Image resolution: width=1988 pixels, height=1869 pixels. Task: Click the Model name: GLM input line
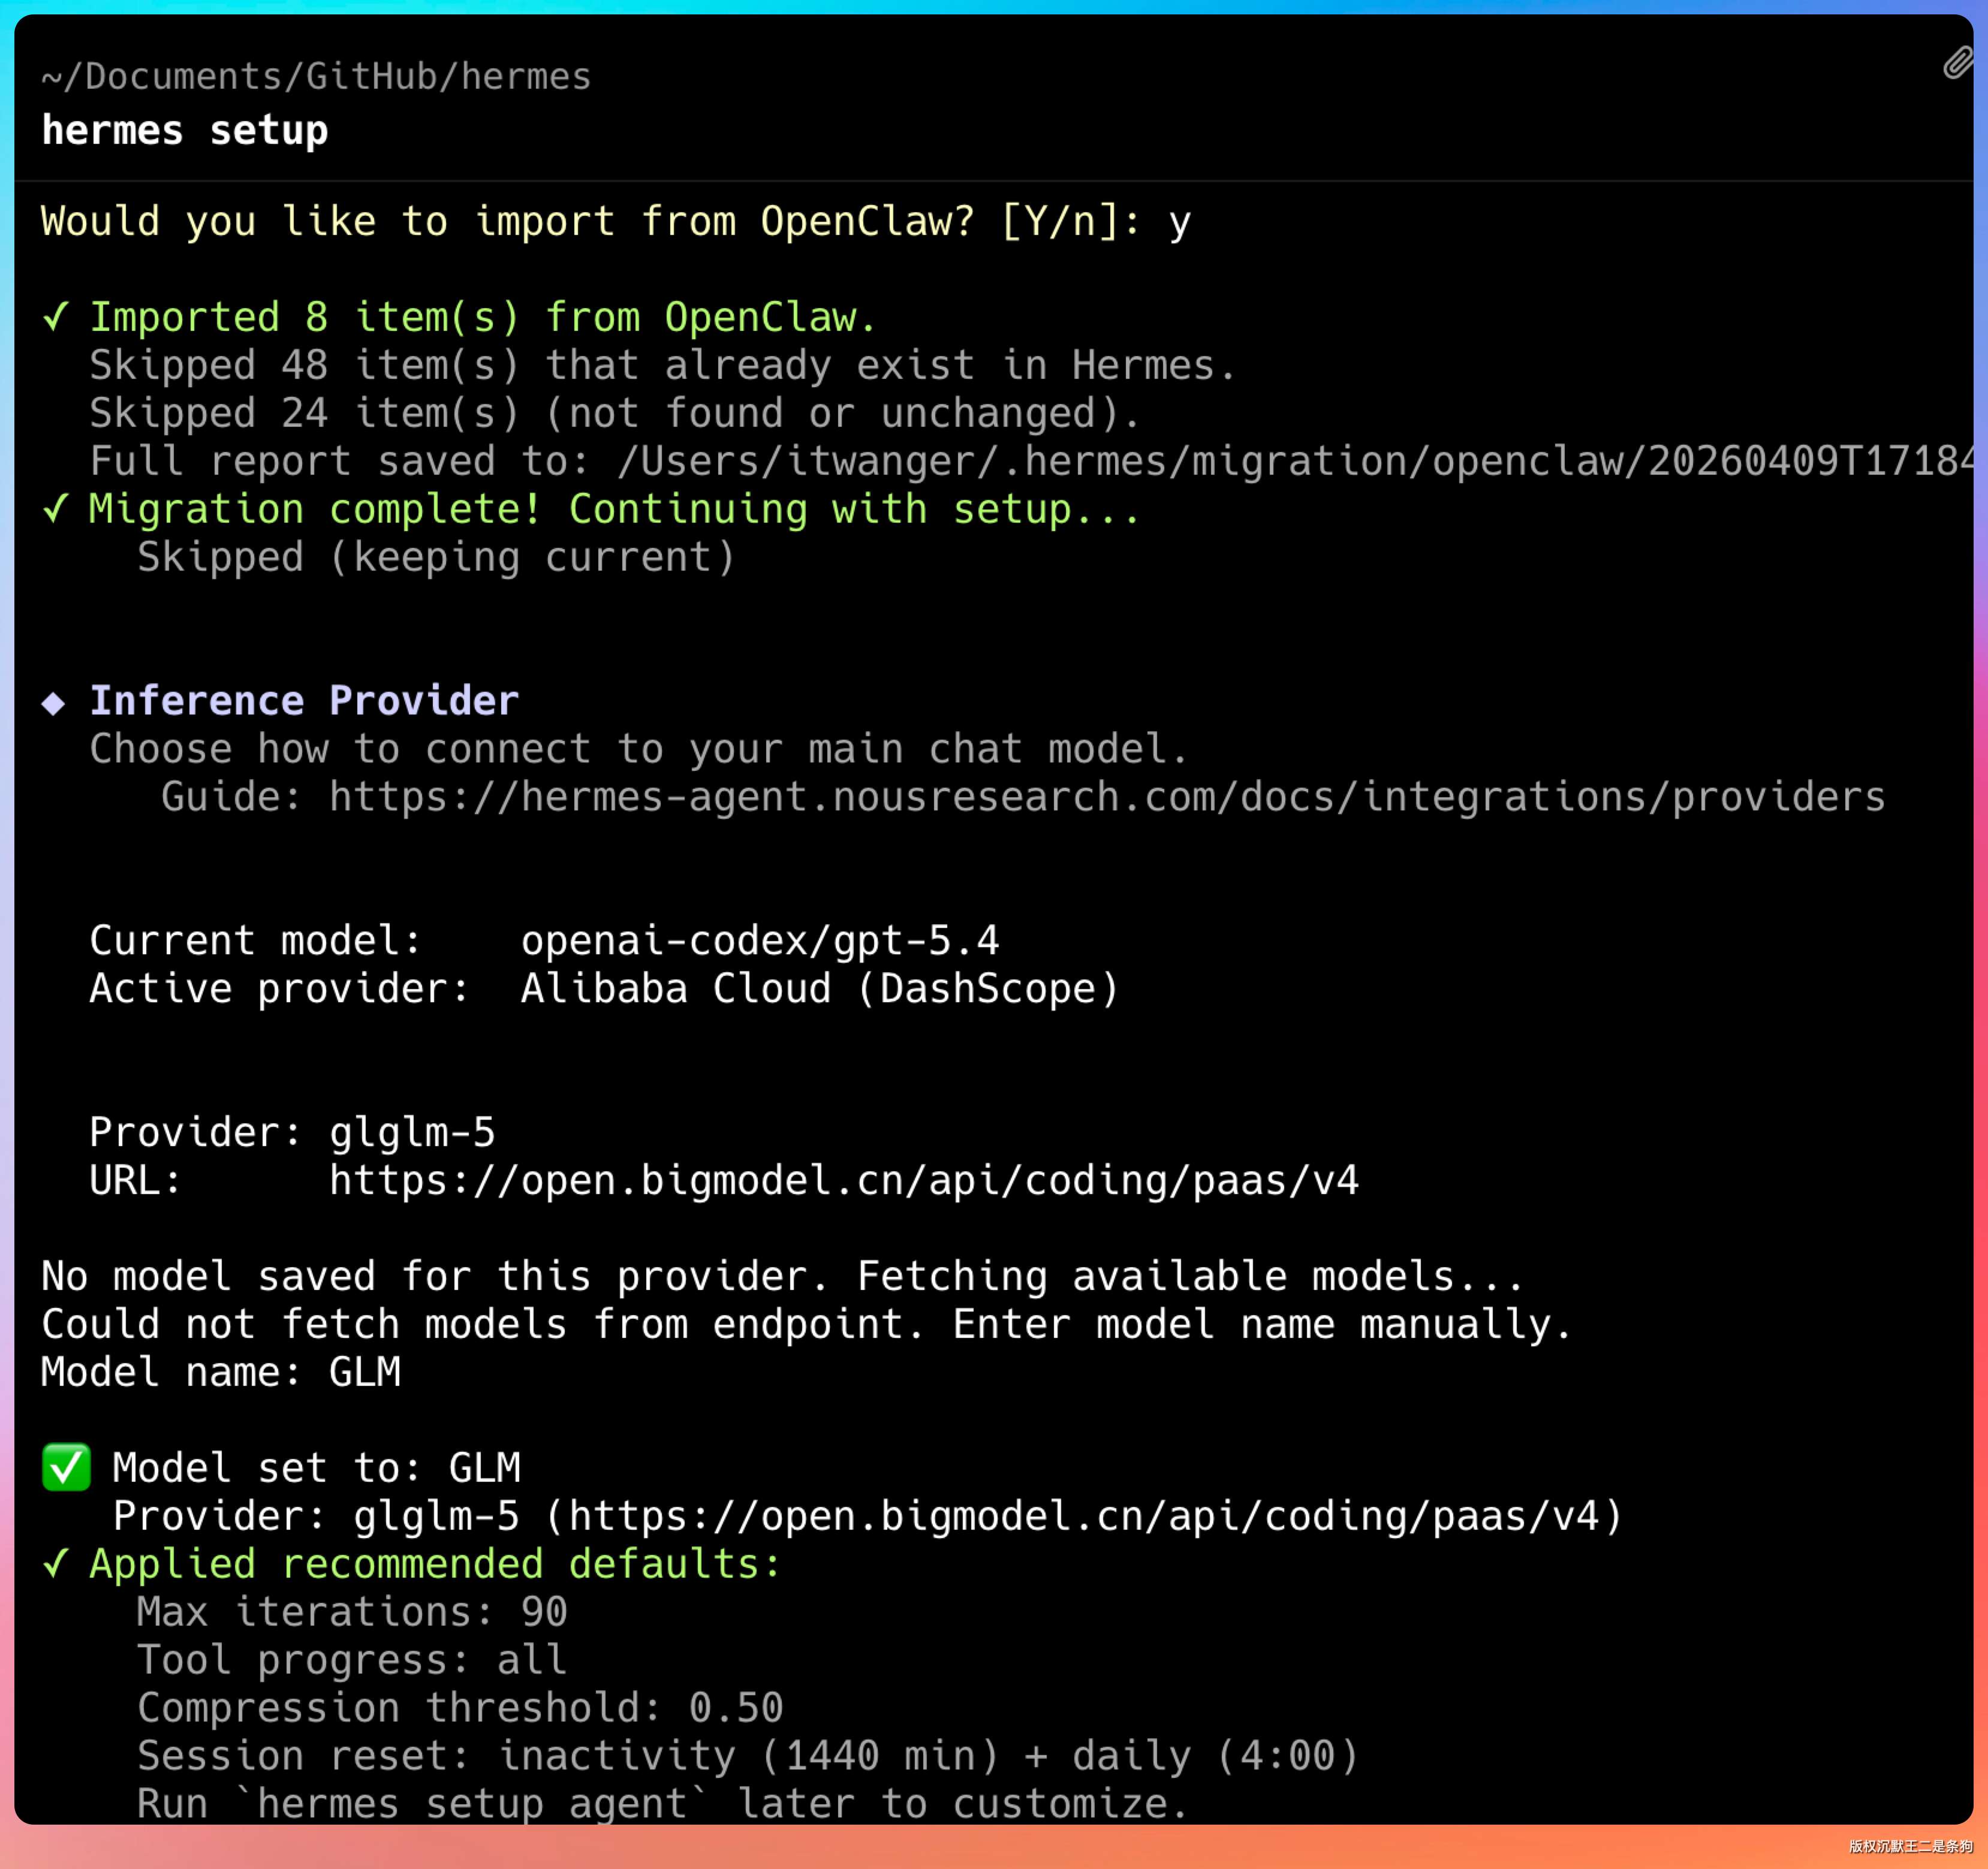(221, 1372)
